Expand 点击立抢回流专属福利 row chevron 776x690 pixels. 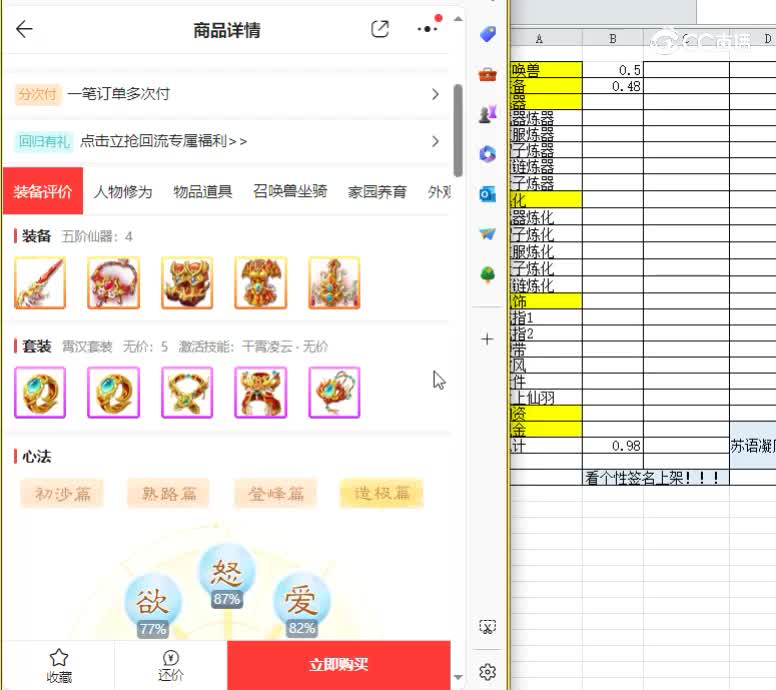(435, 142)
